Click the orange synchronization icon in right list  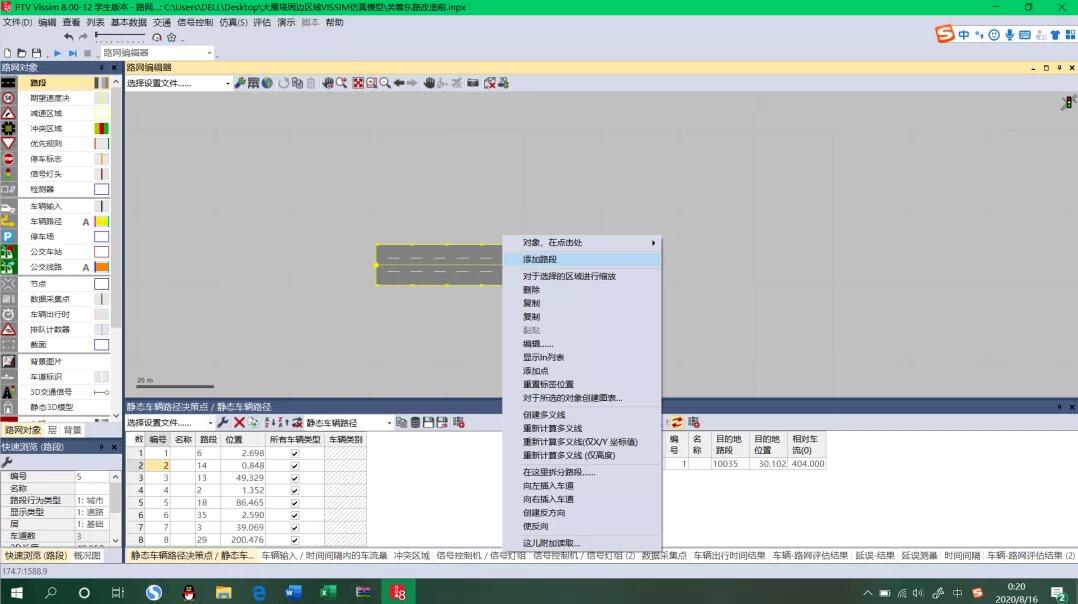point(677,422)
